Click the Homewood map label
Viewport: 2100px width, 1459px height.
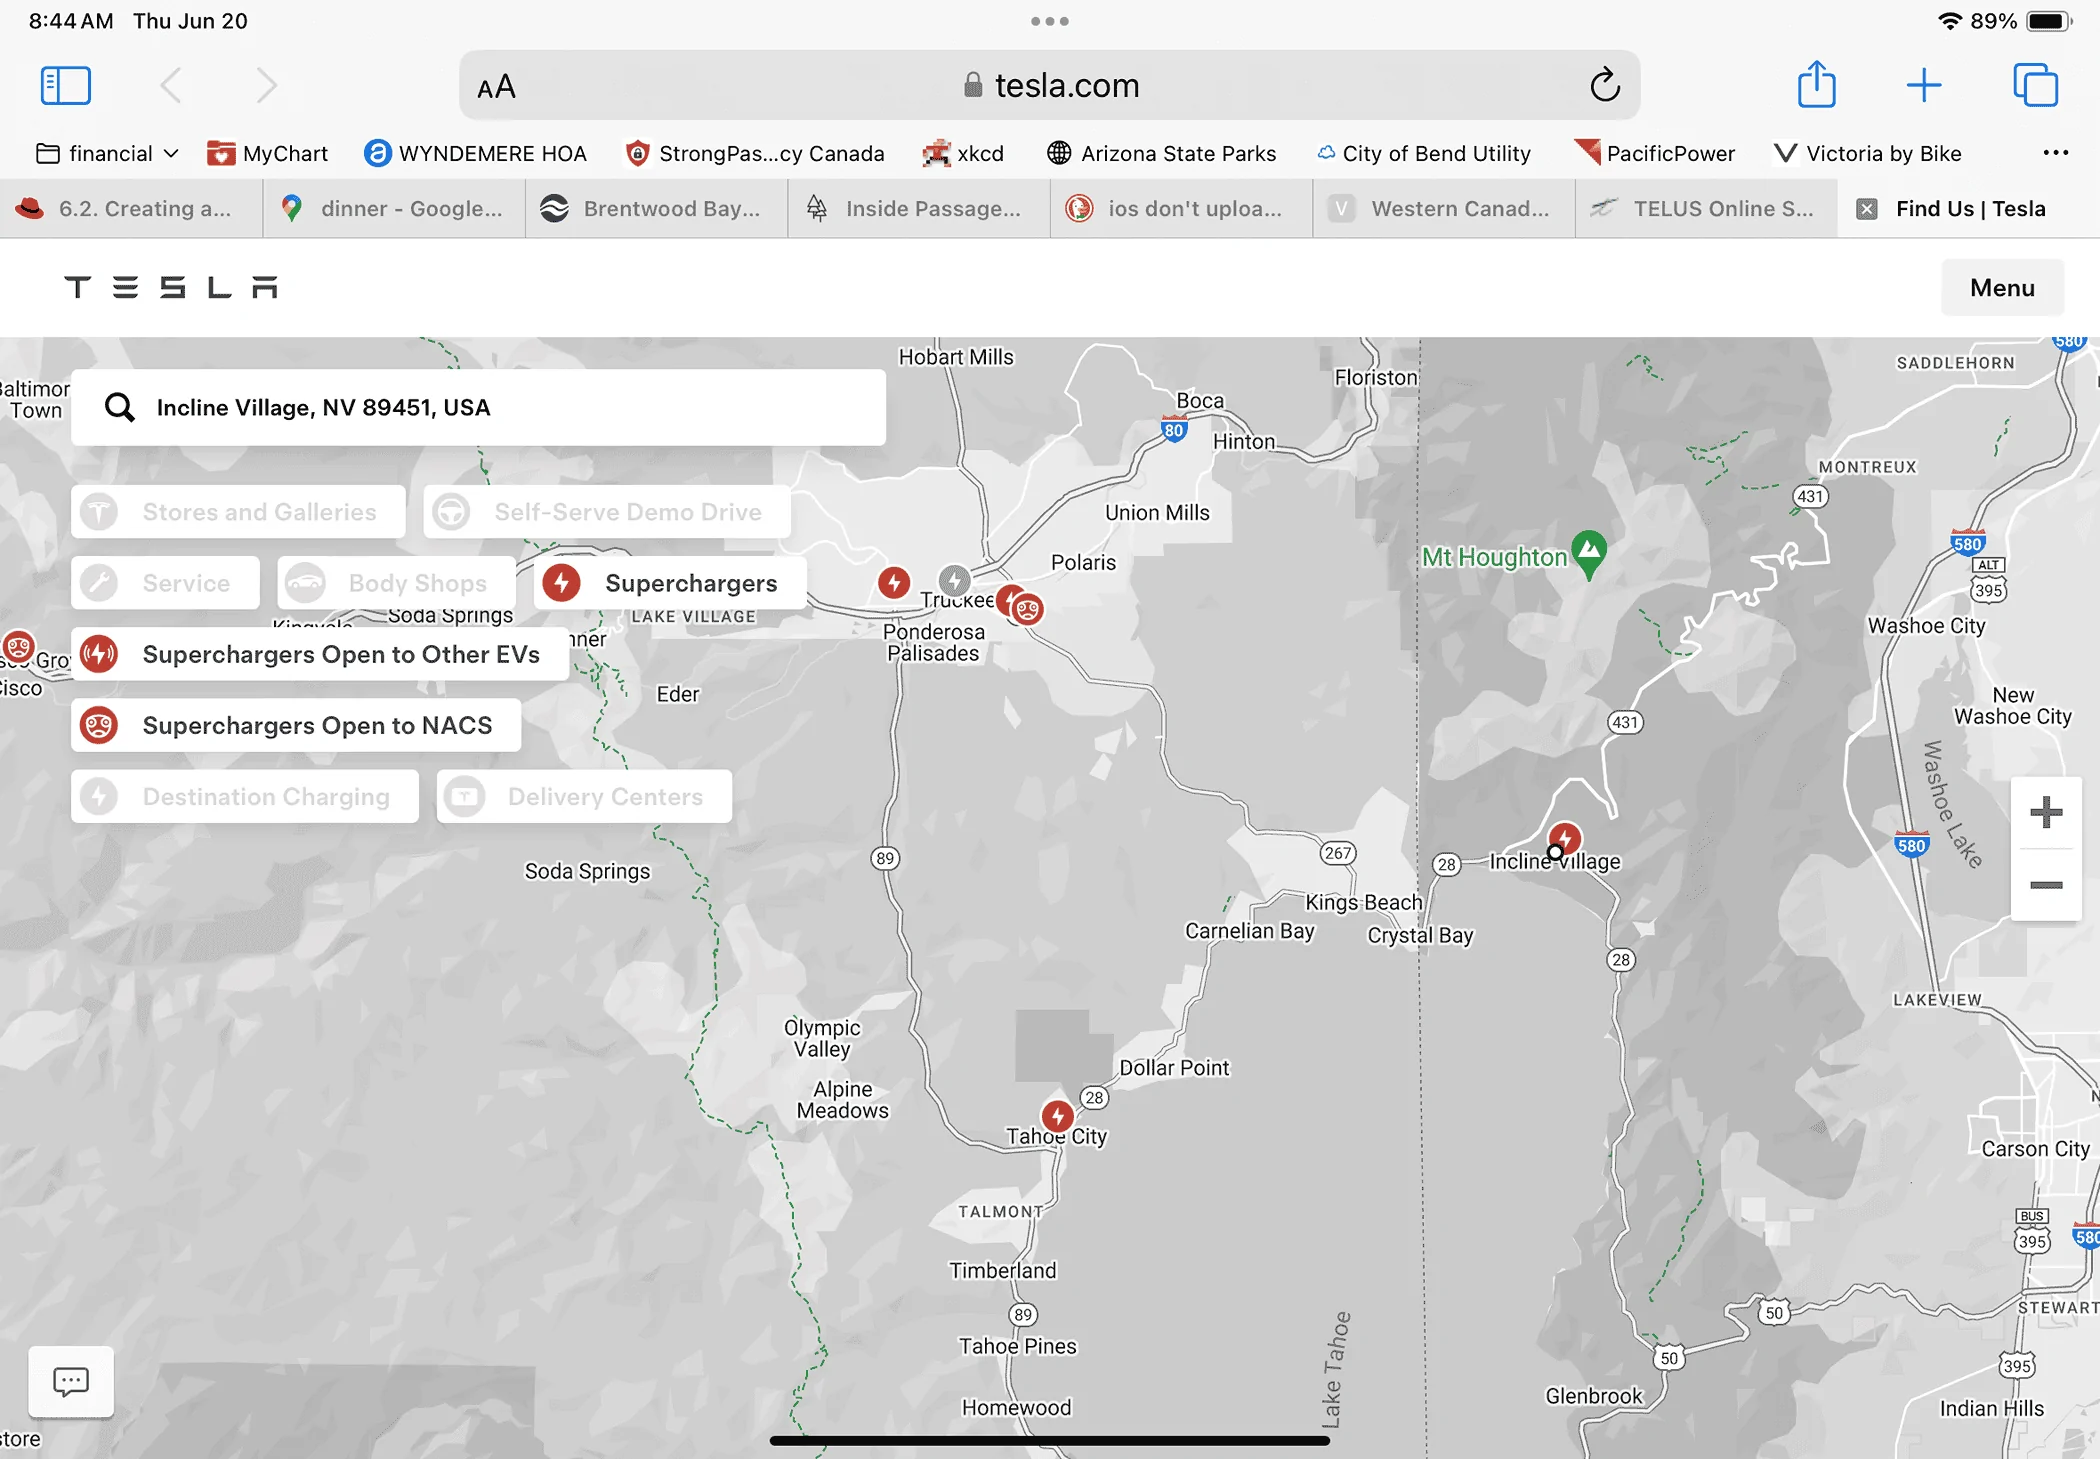tap(1016, 1407)
